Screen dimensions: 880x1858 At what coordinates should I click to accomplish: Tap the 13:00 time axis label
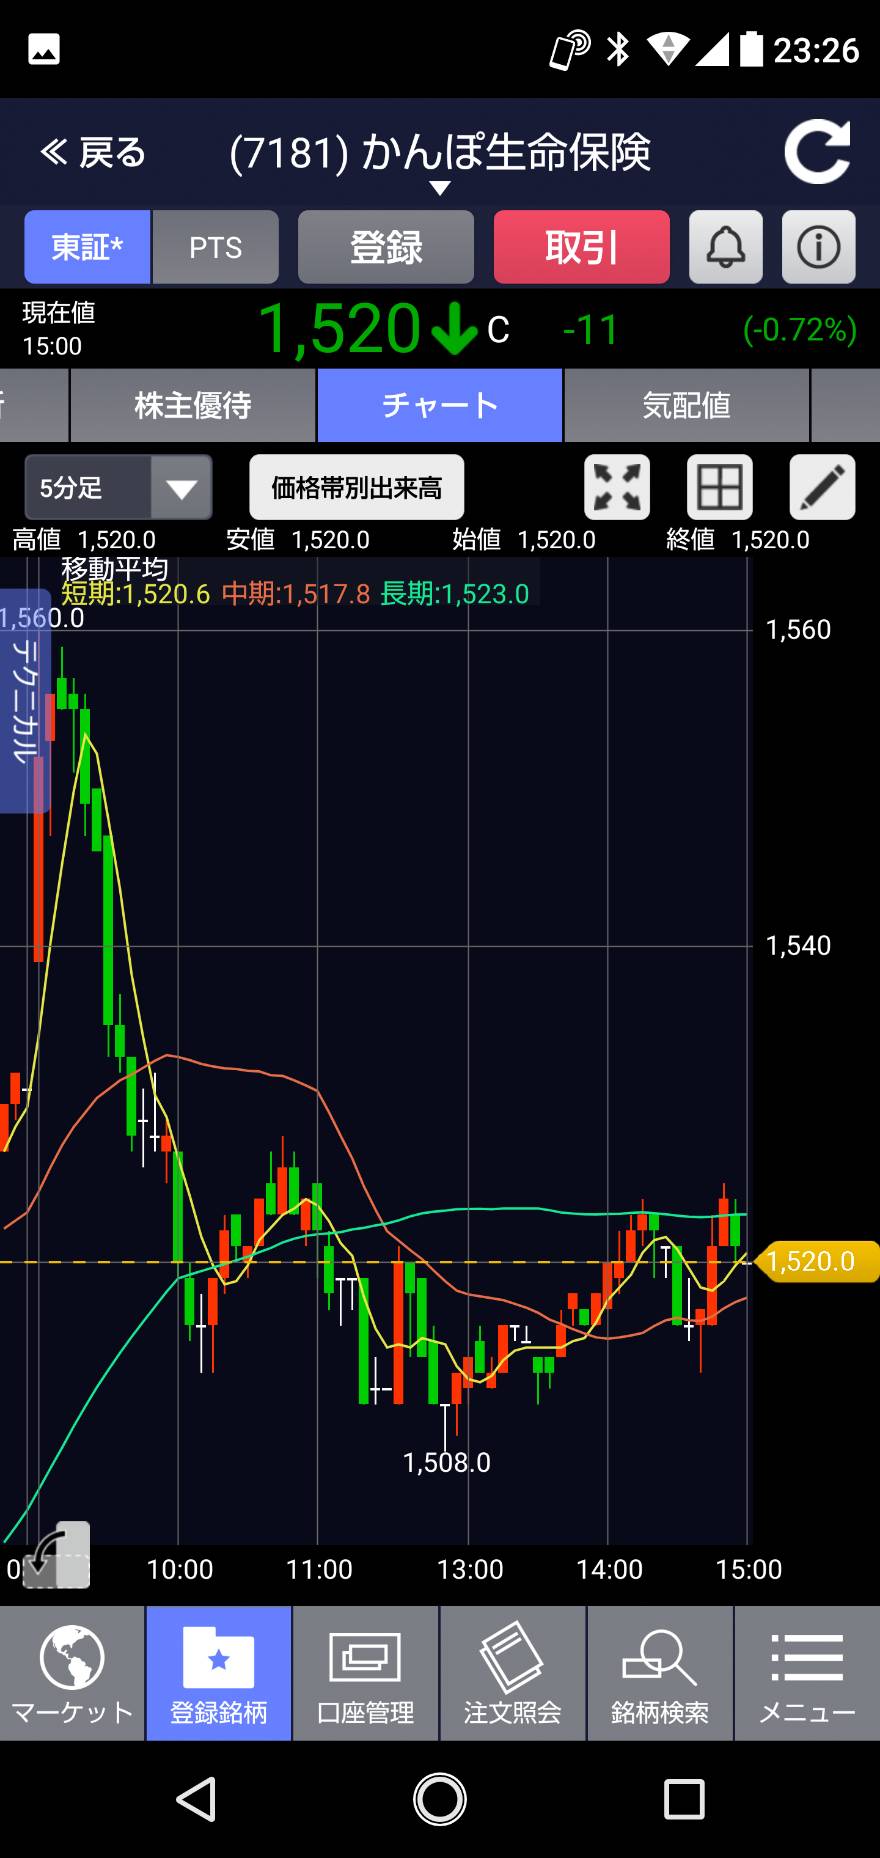[470, 1569]
